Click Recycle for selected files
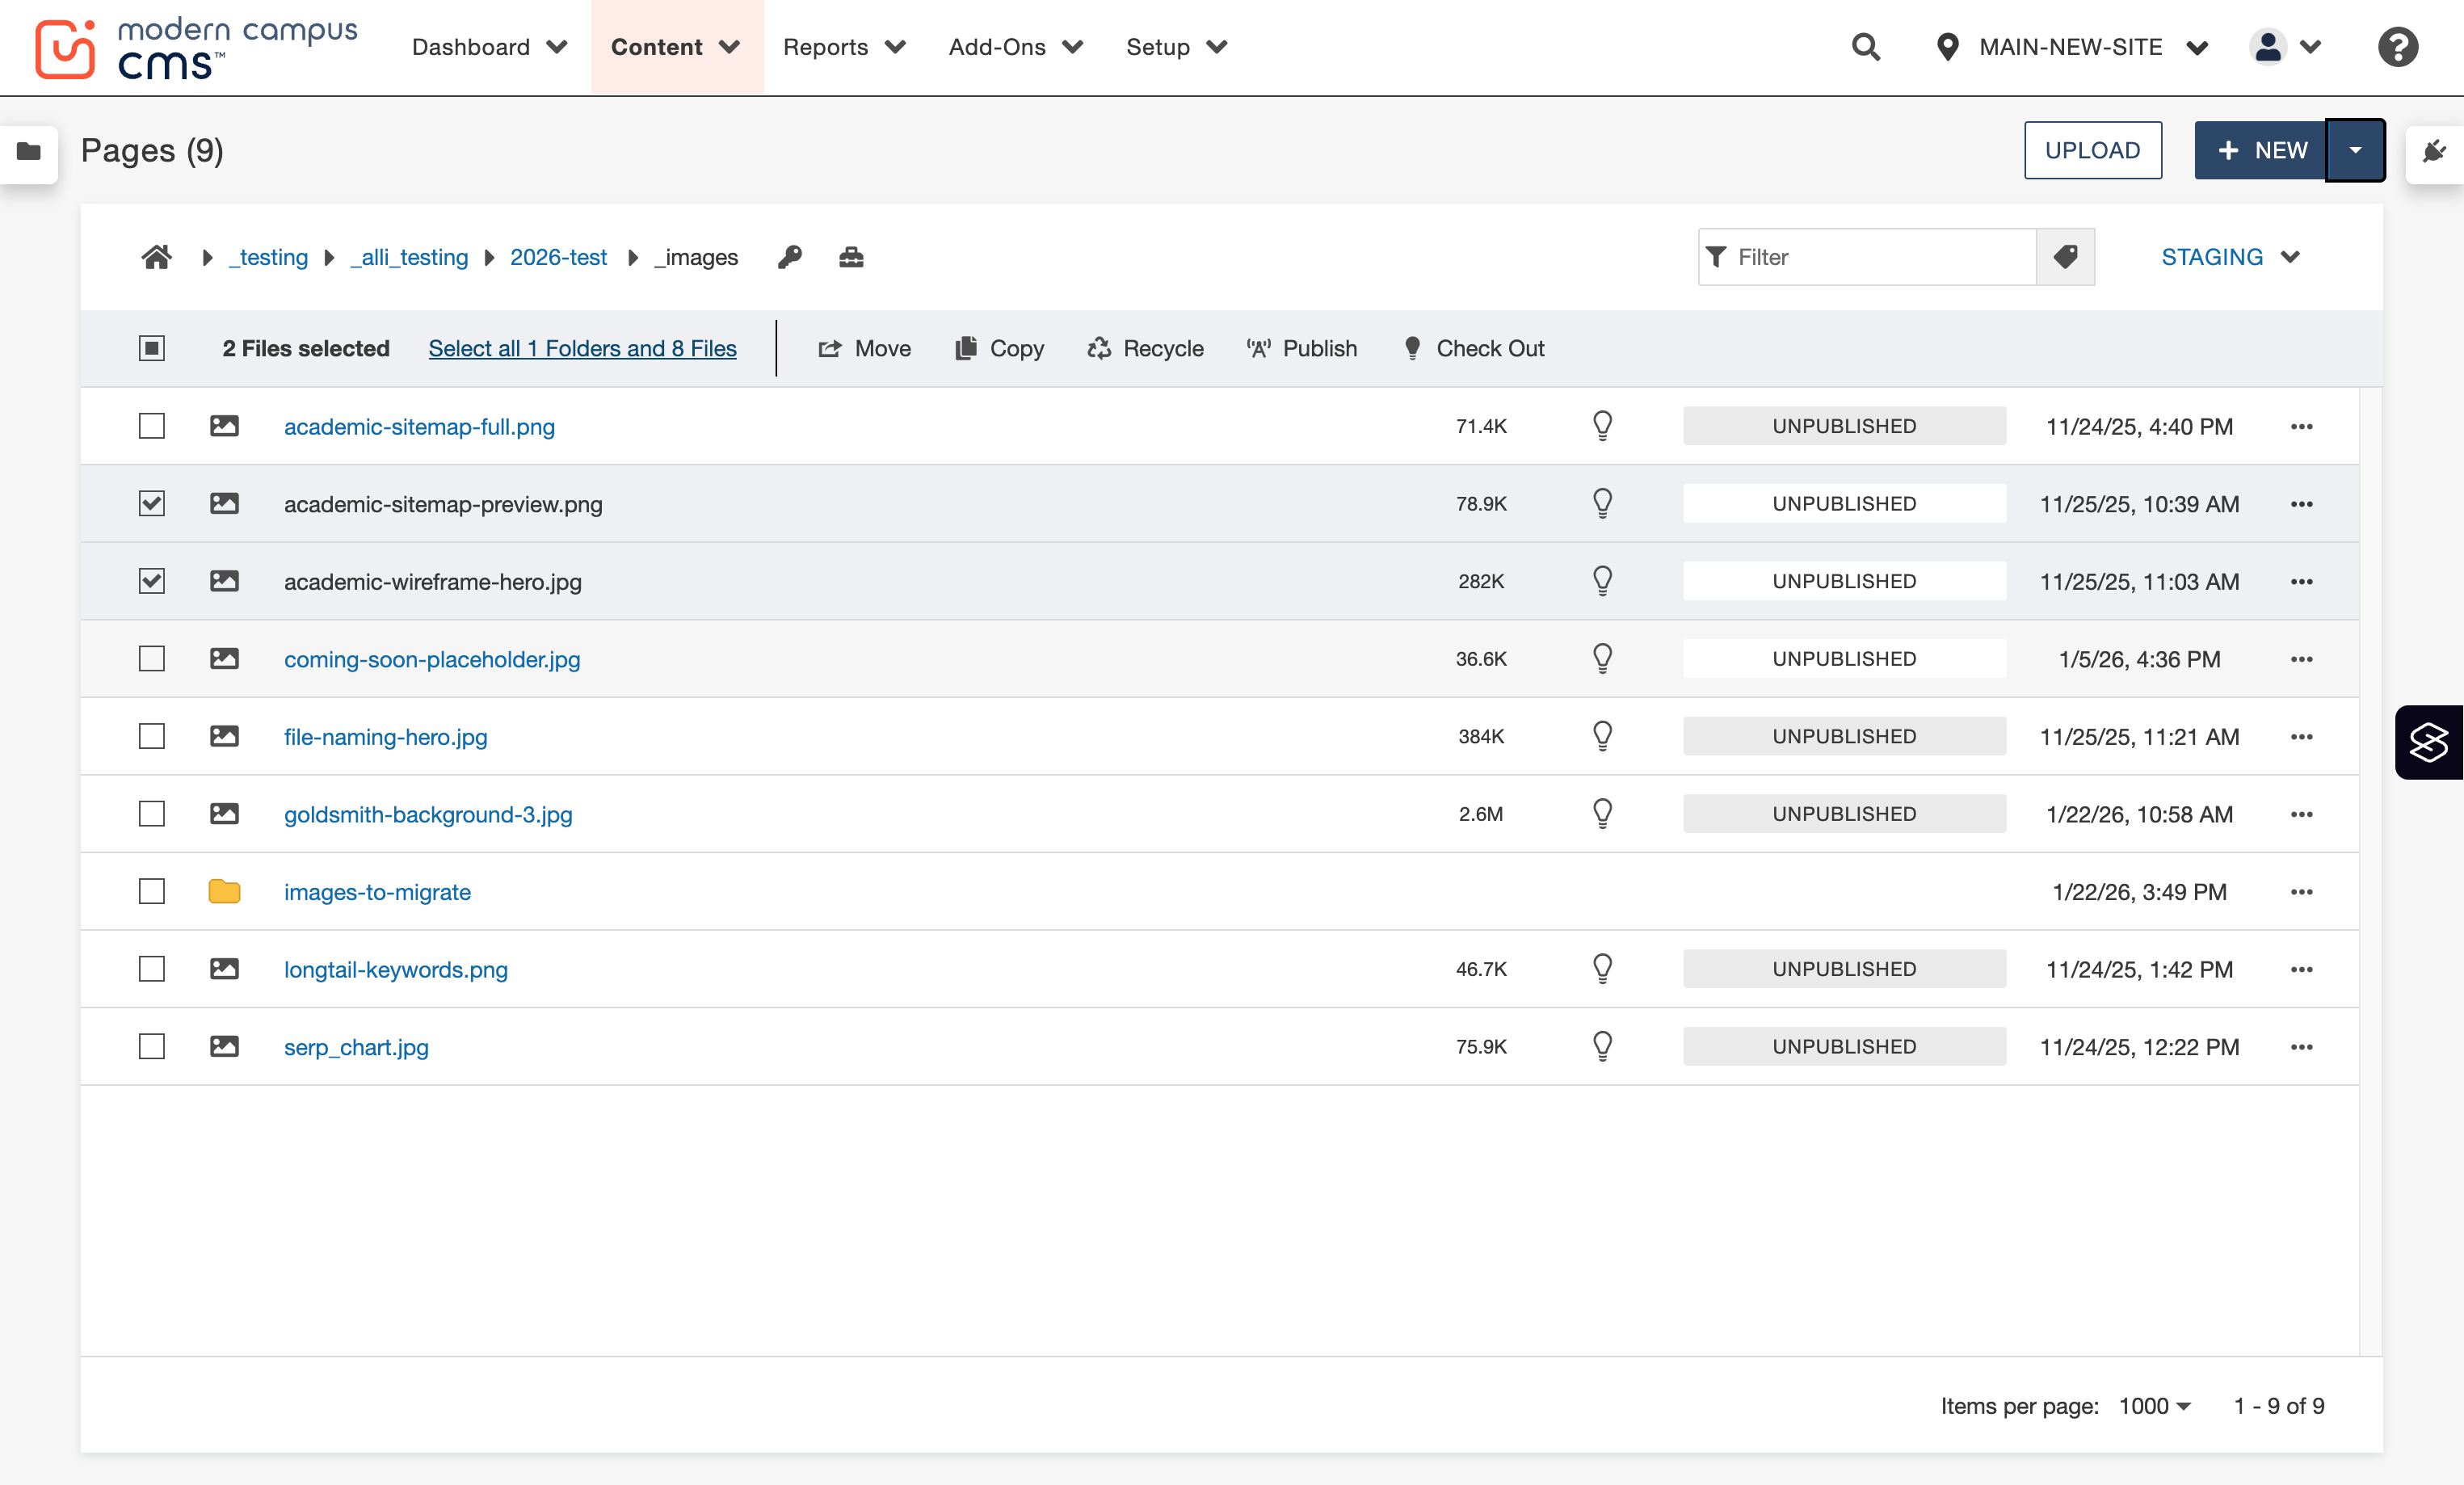The width and height of the screenshot is (2464, 1485). click(1145, 348)
